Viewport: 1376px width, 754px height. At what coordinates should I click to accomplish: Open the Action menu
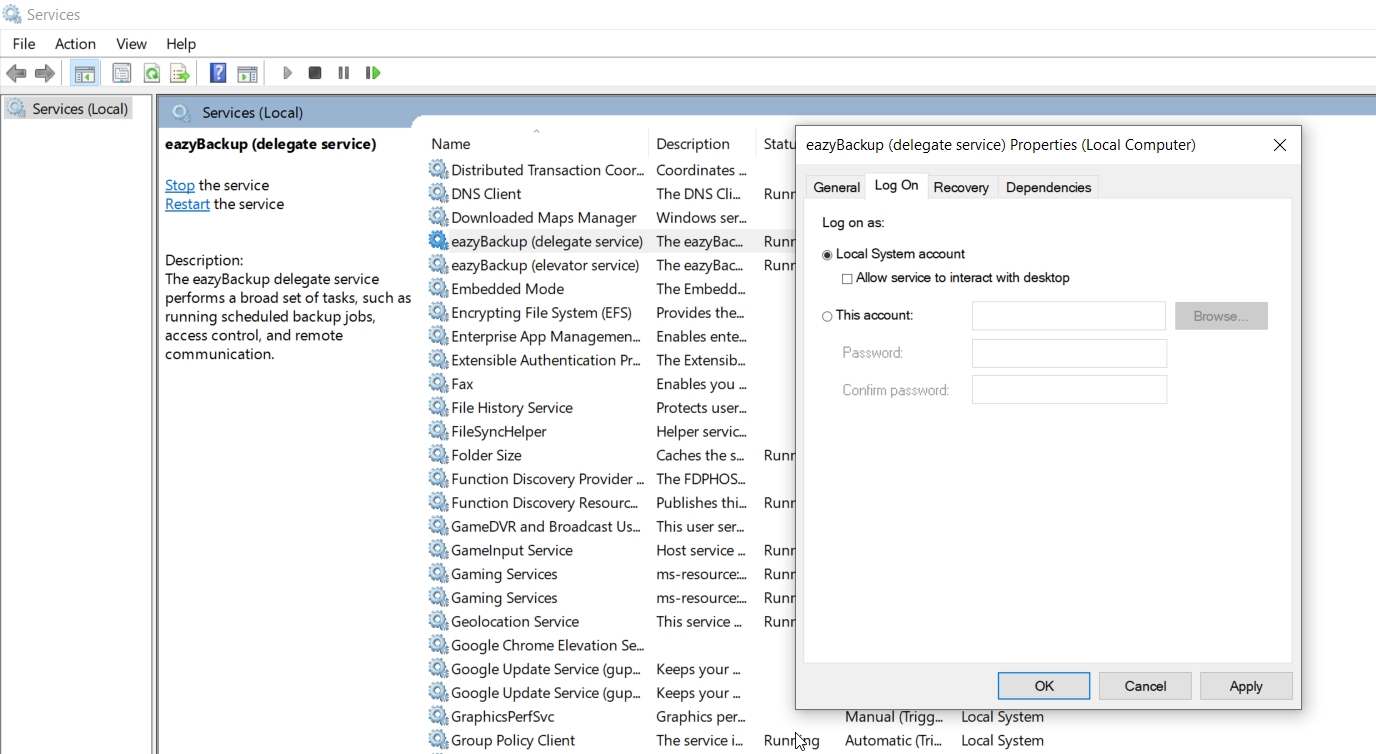coord(75,44)
